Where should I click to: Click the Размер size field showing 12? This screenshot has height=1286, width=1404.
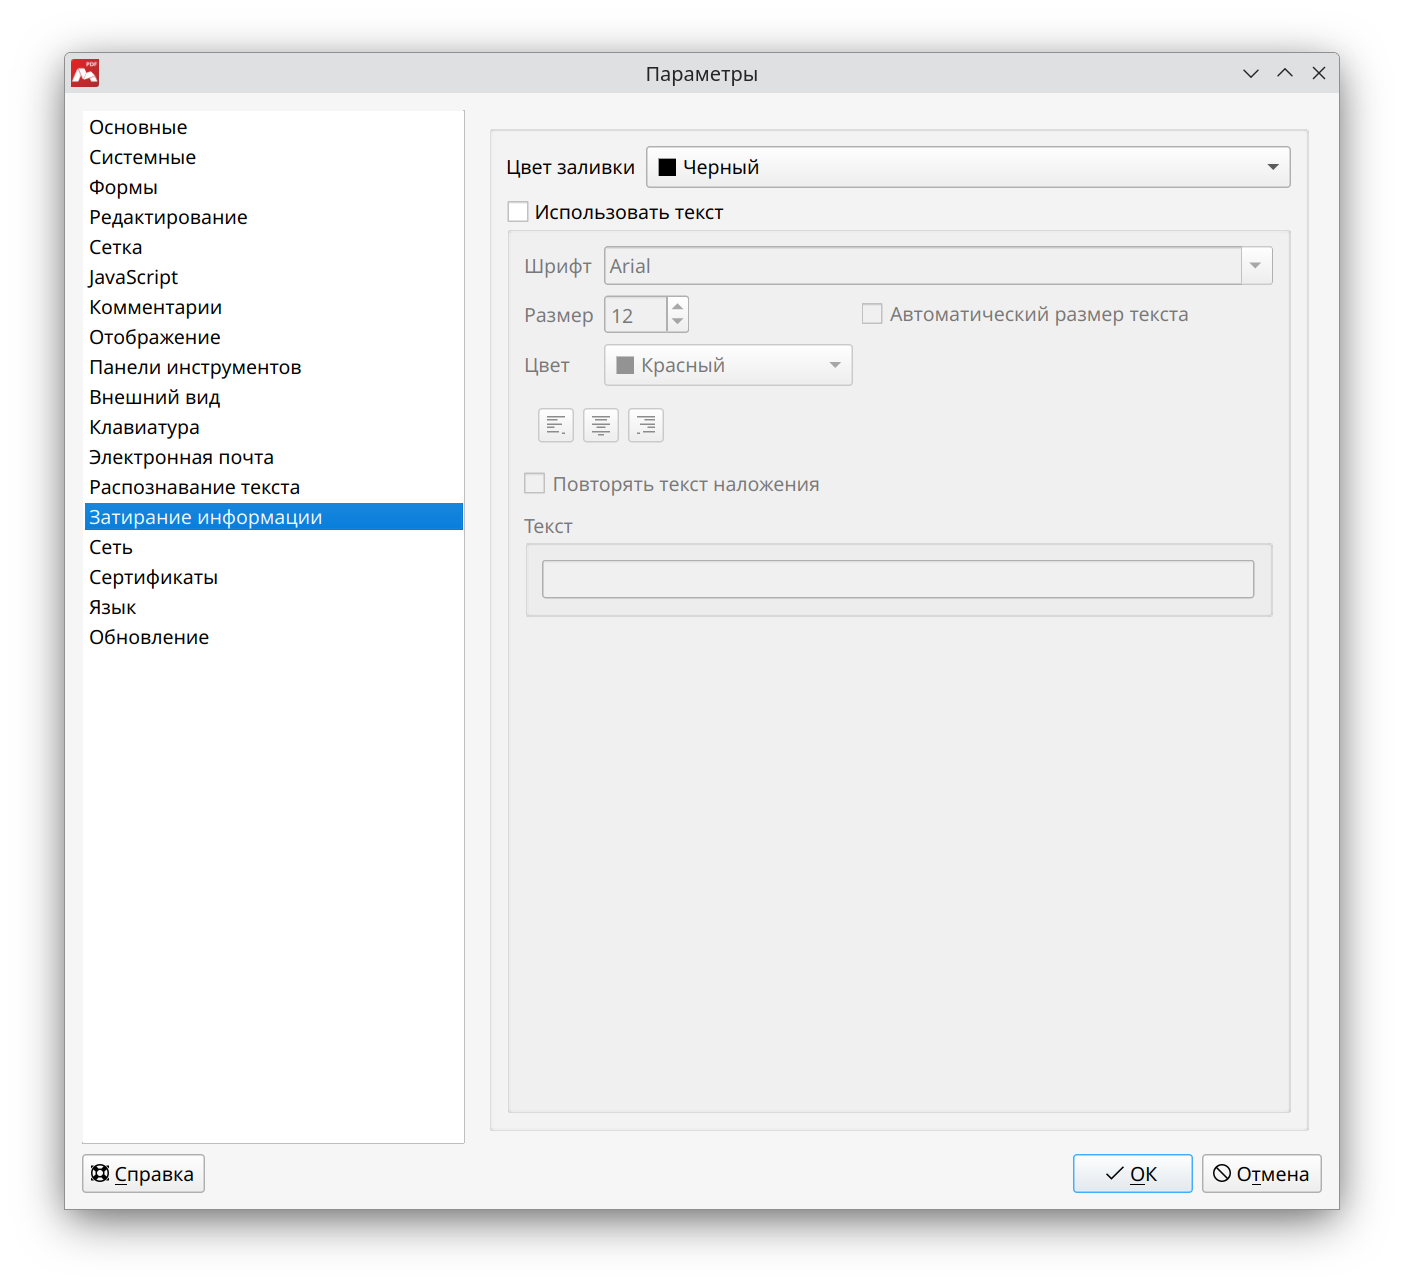[x=636, y=315]
